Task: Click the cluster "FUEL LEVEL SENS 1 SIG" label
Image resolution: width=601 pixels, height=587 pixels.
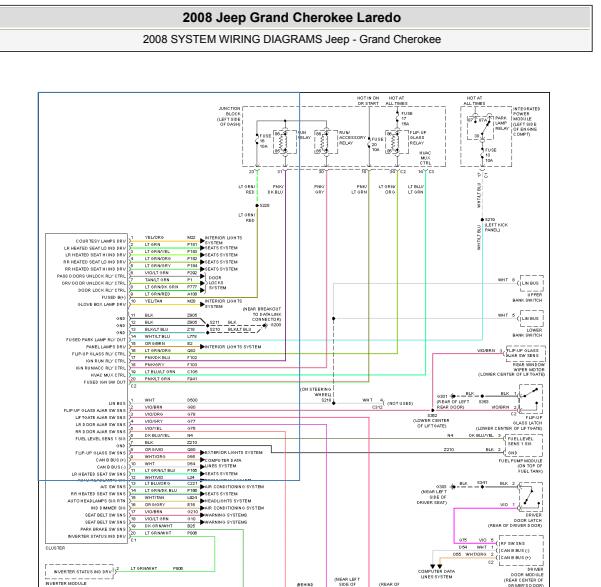Action: point(100,439)
